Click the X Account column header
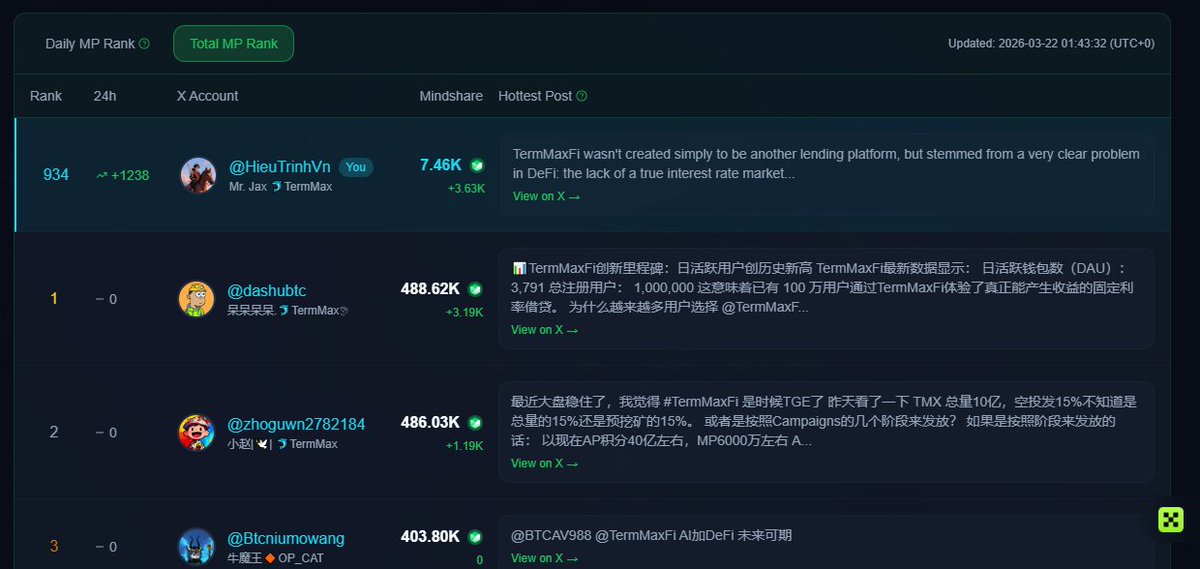Image resolution: width=1200 pixels, height=569 pixels. point(207,96)
